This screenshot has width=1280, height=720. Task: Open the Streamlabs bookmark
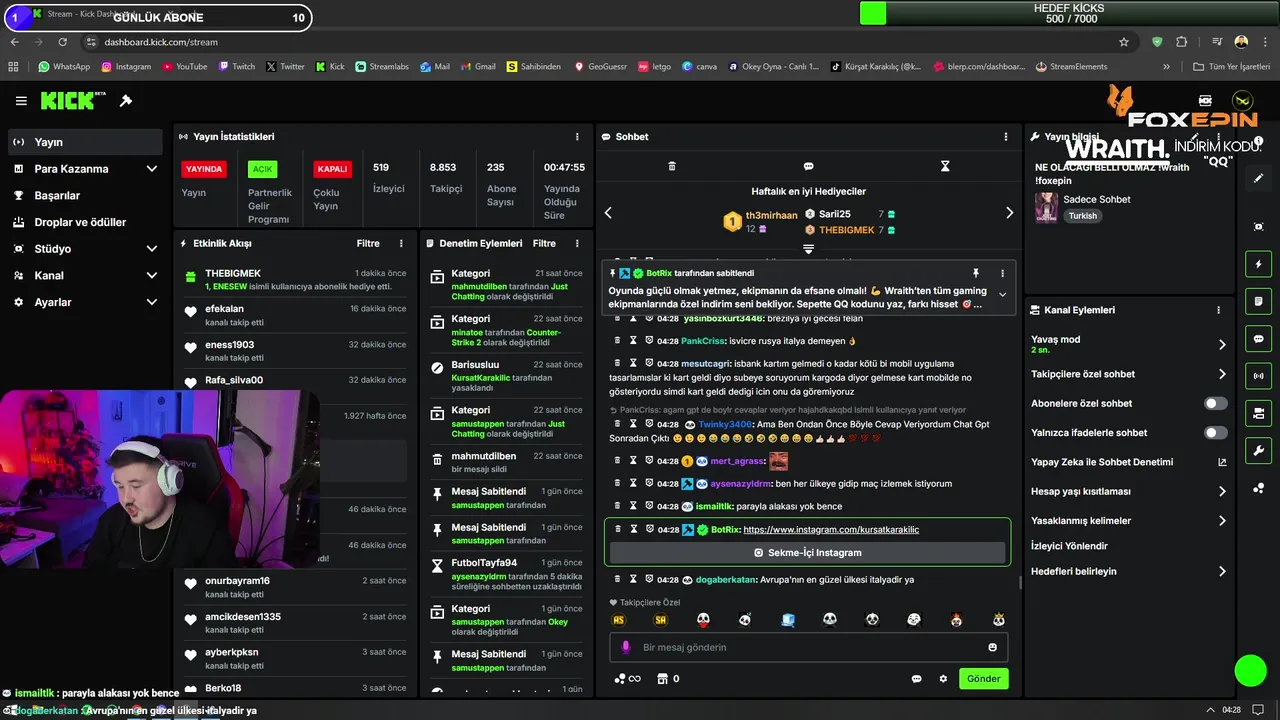[381, 67]
